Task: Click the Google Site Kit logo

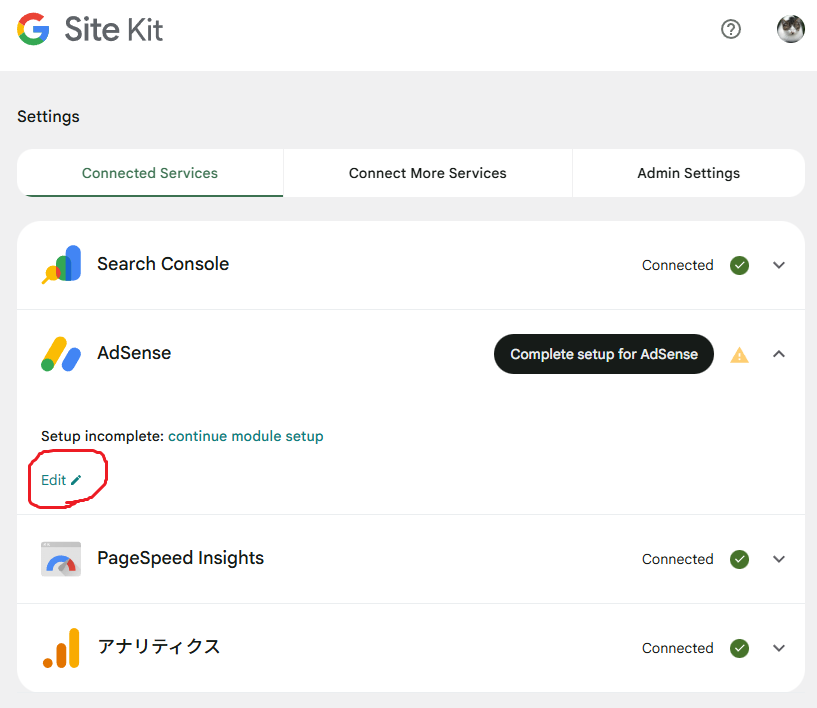Action: click(90, 30)
